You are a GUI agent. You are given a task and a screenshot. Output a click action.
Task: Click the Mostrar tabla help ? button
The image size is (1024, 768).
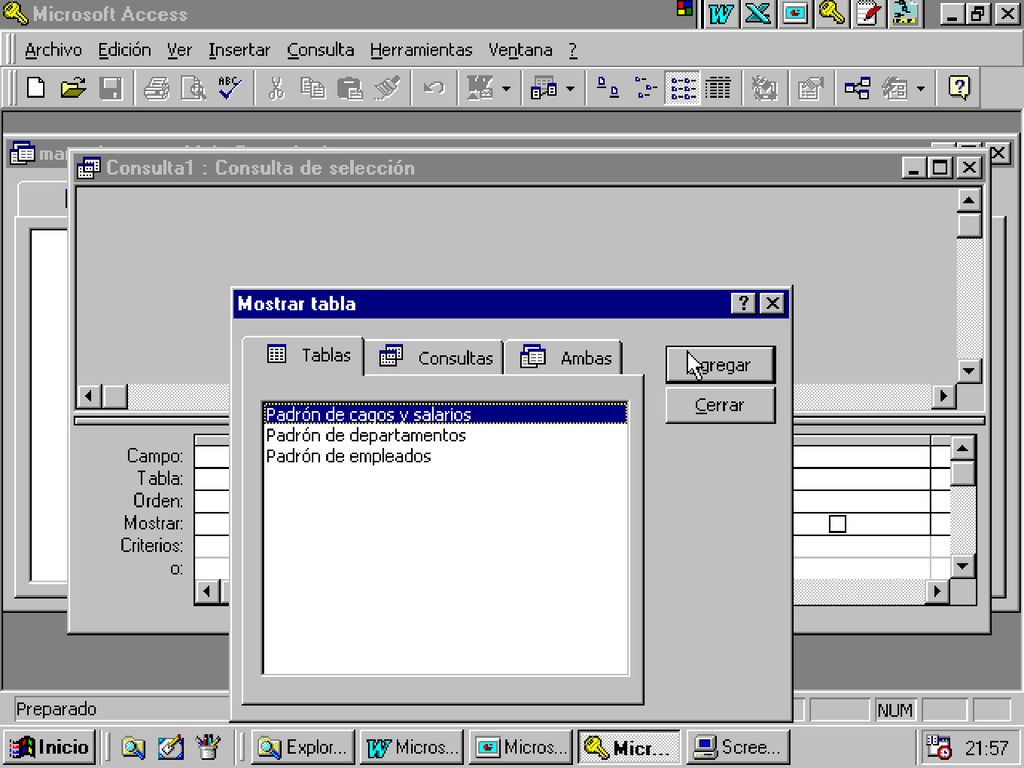click(x=743, y=303)
